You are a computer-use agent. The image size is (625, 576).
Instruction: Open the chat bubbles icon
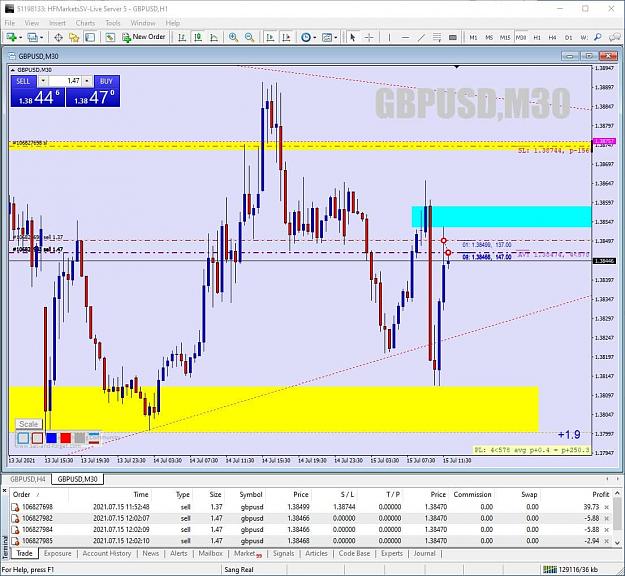(615, 37)
